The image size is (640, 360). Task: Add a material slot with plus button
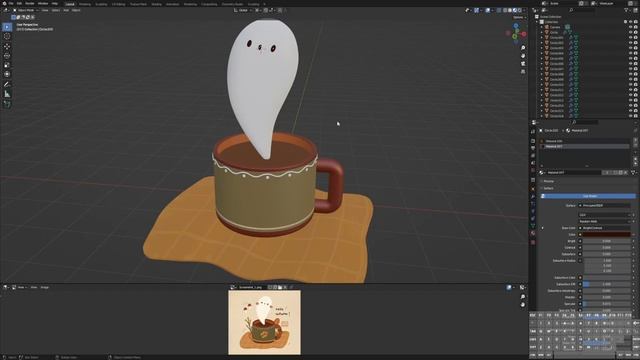coord(635,140)
